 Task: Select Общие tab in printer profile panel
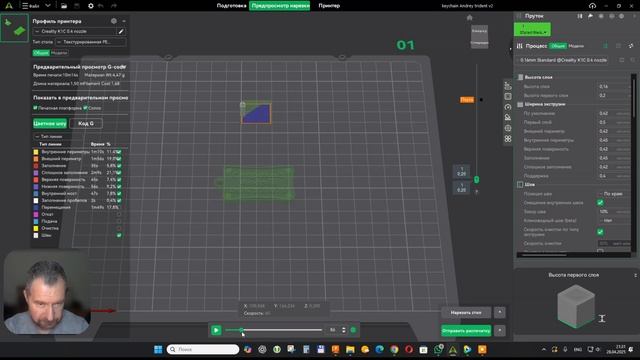(41, 53)
